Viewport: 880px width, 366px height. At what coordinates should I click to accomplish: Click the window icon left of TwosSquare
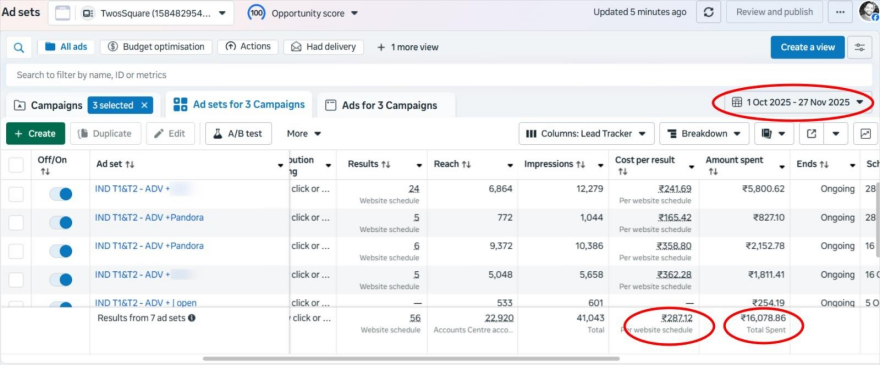pyautogui.click(x=62, y=13)
